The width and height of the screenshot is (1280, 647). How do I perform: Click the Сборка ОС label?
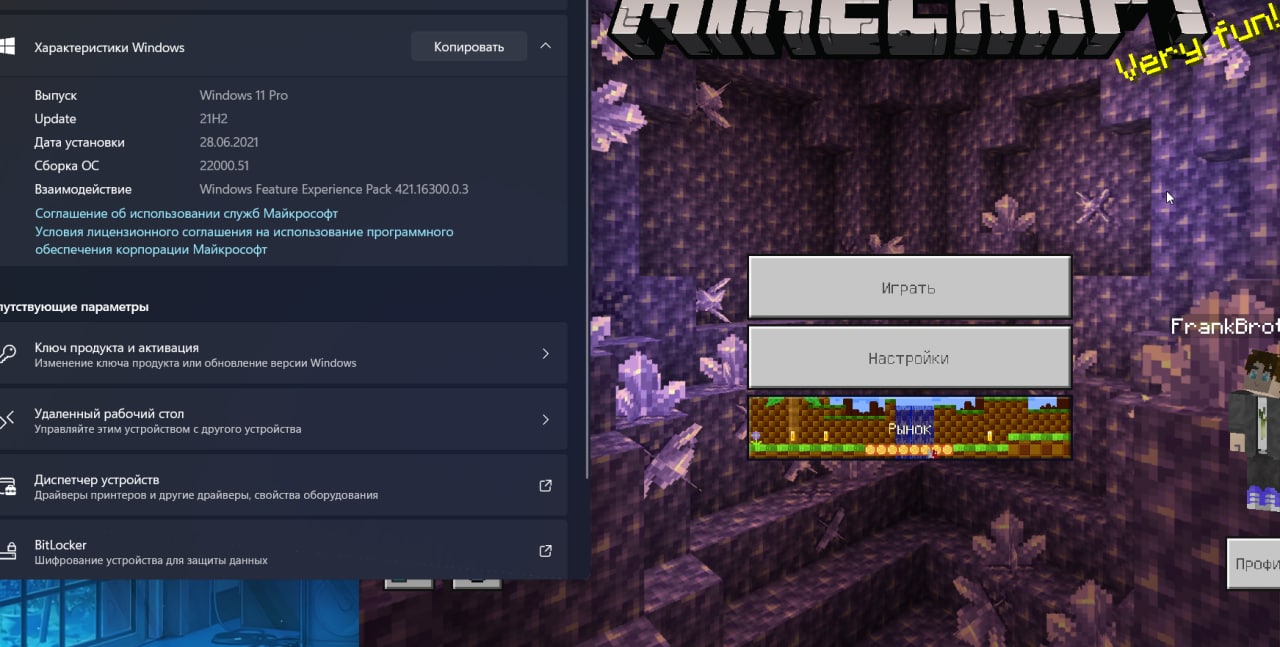click(66, 166)
